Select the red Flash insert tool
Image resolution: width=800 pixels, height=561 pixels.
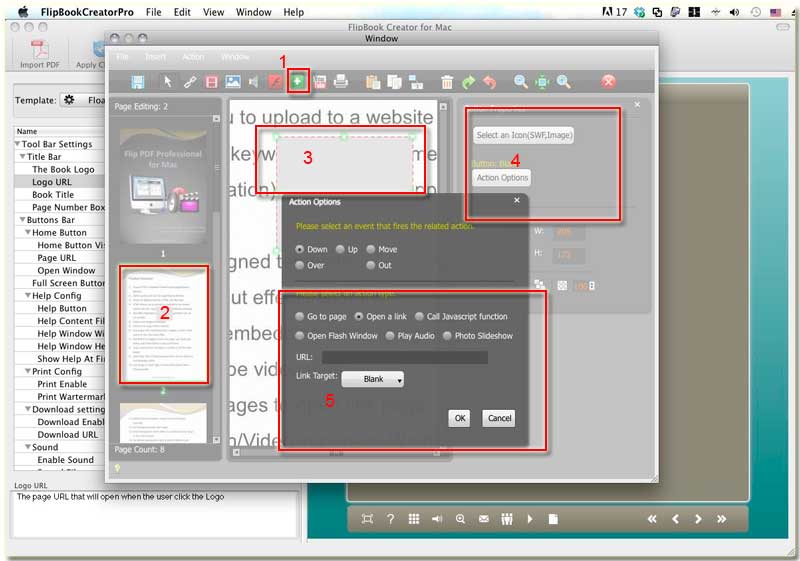point(276,82)
